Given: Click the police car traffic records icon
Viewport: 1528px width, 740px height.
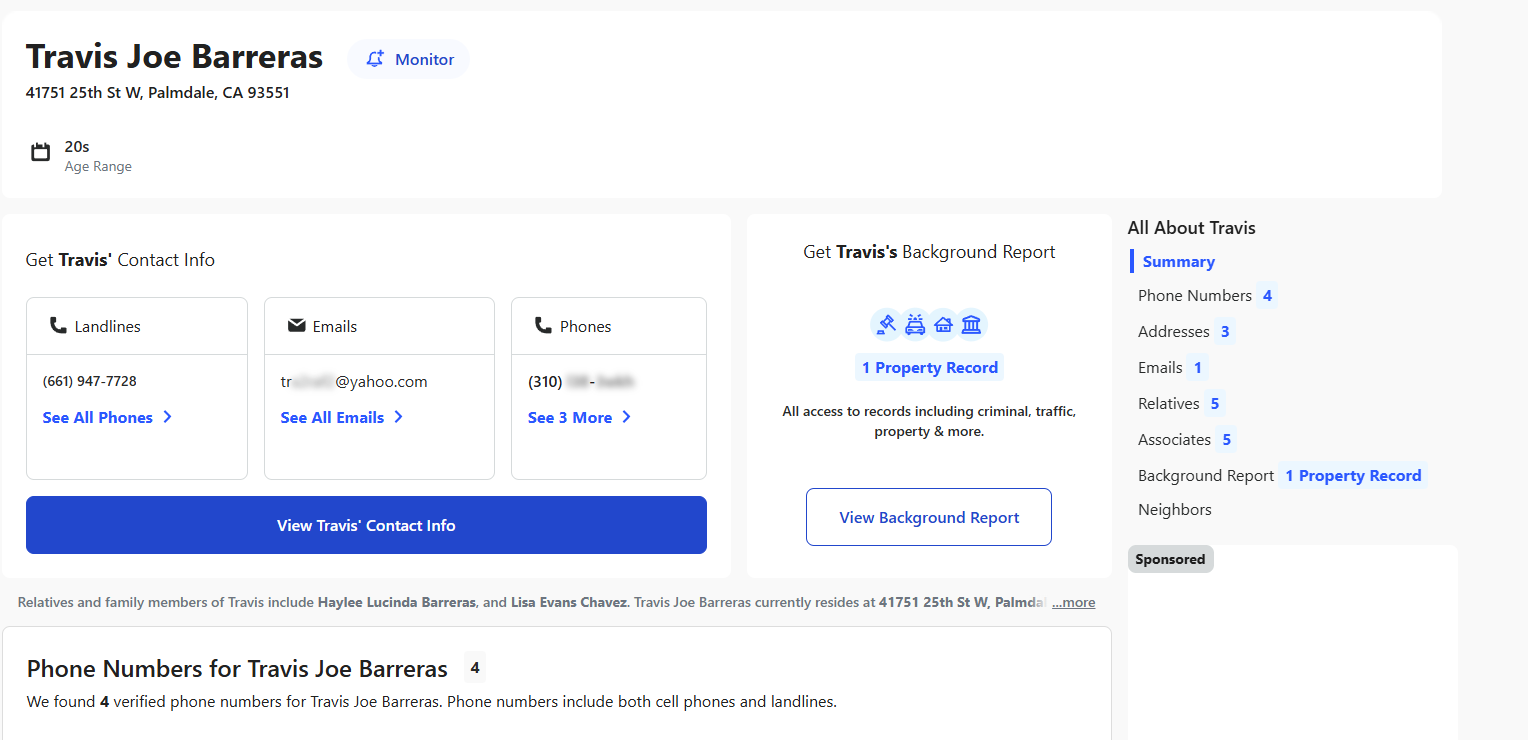Looking at the screenshot, I should (915, 325).
